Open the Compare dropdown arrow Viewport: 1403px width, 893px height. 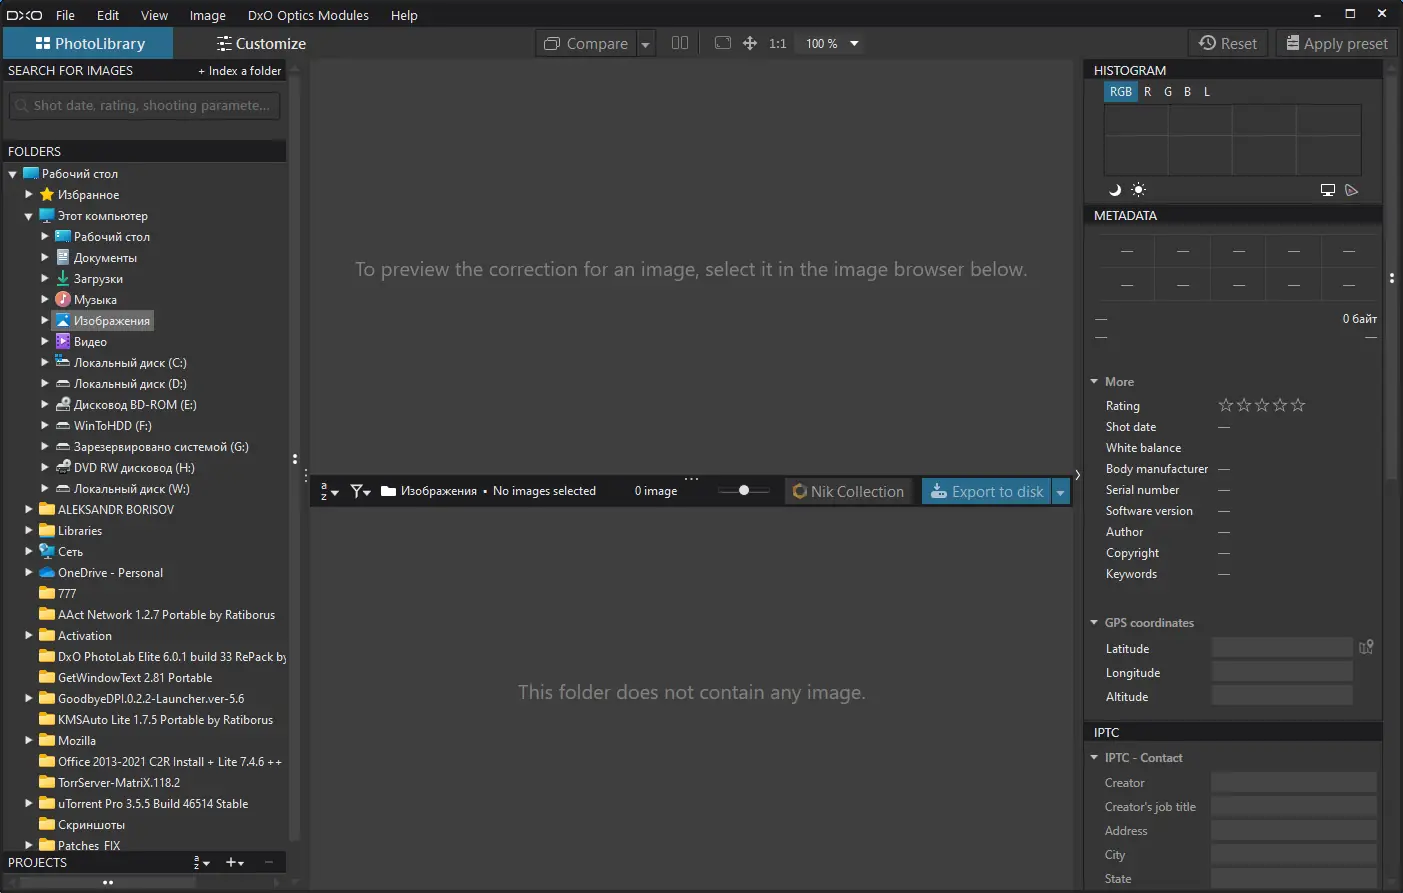point(646,44)
